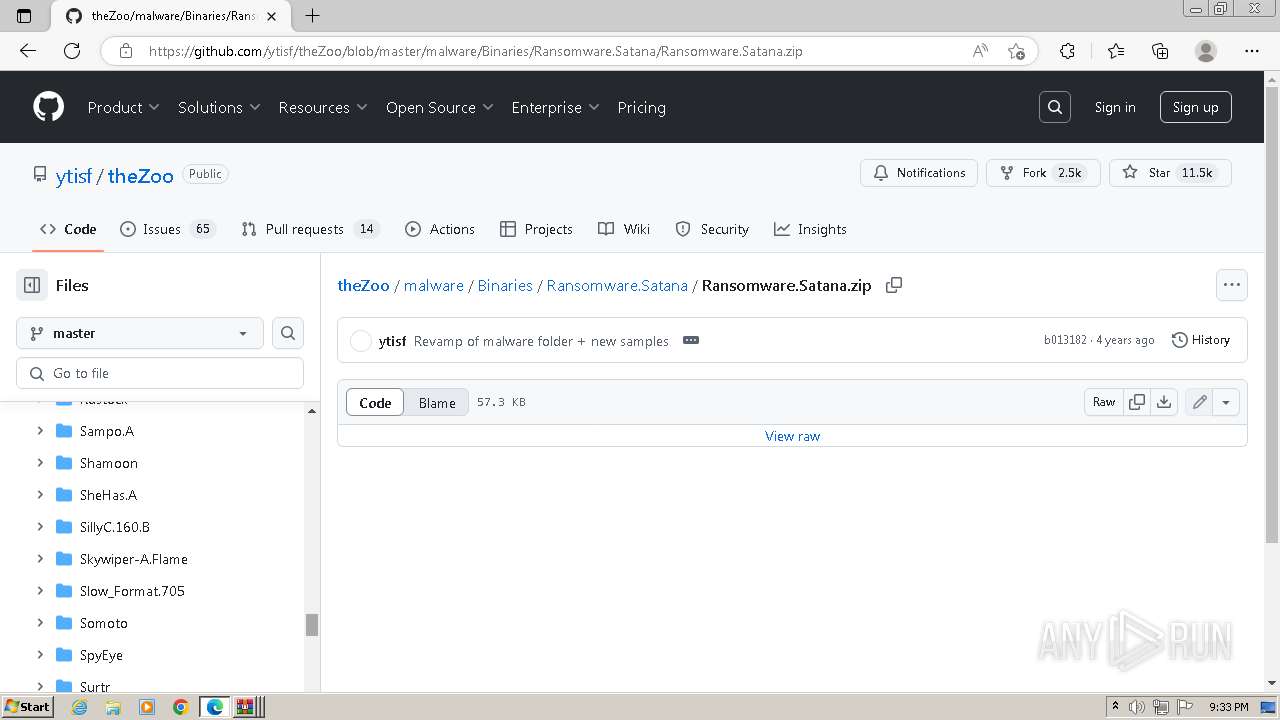Expand the Solutions menu
The width and height of the screenshot is (1280, 720).
[219, 107]
